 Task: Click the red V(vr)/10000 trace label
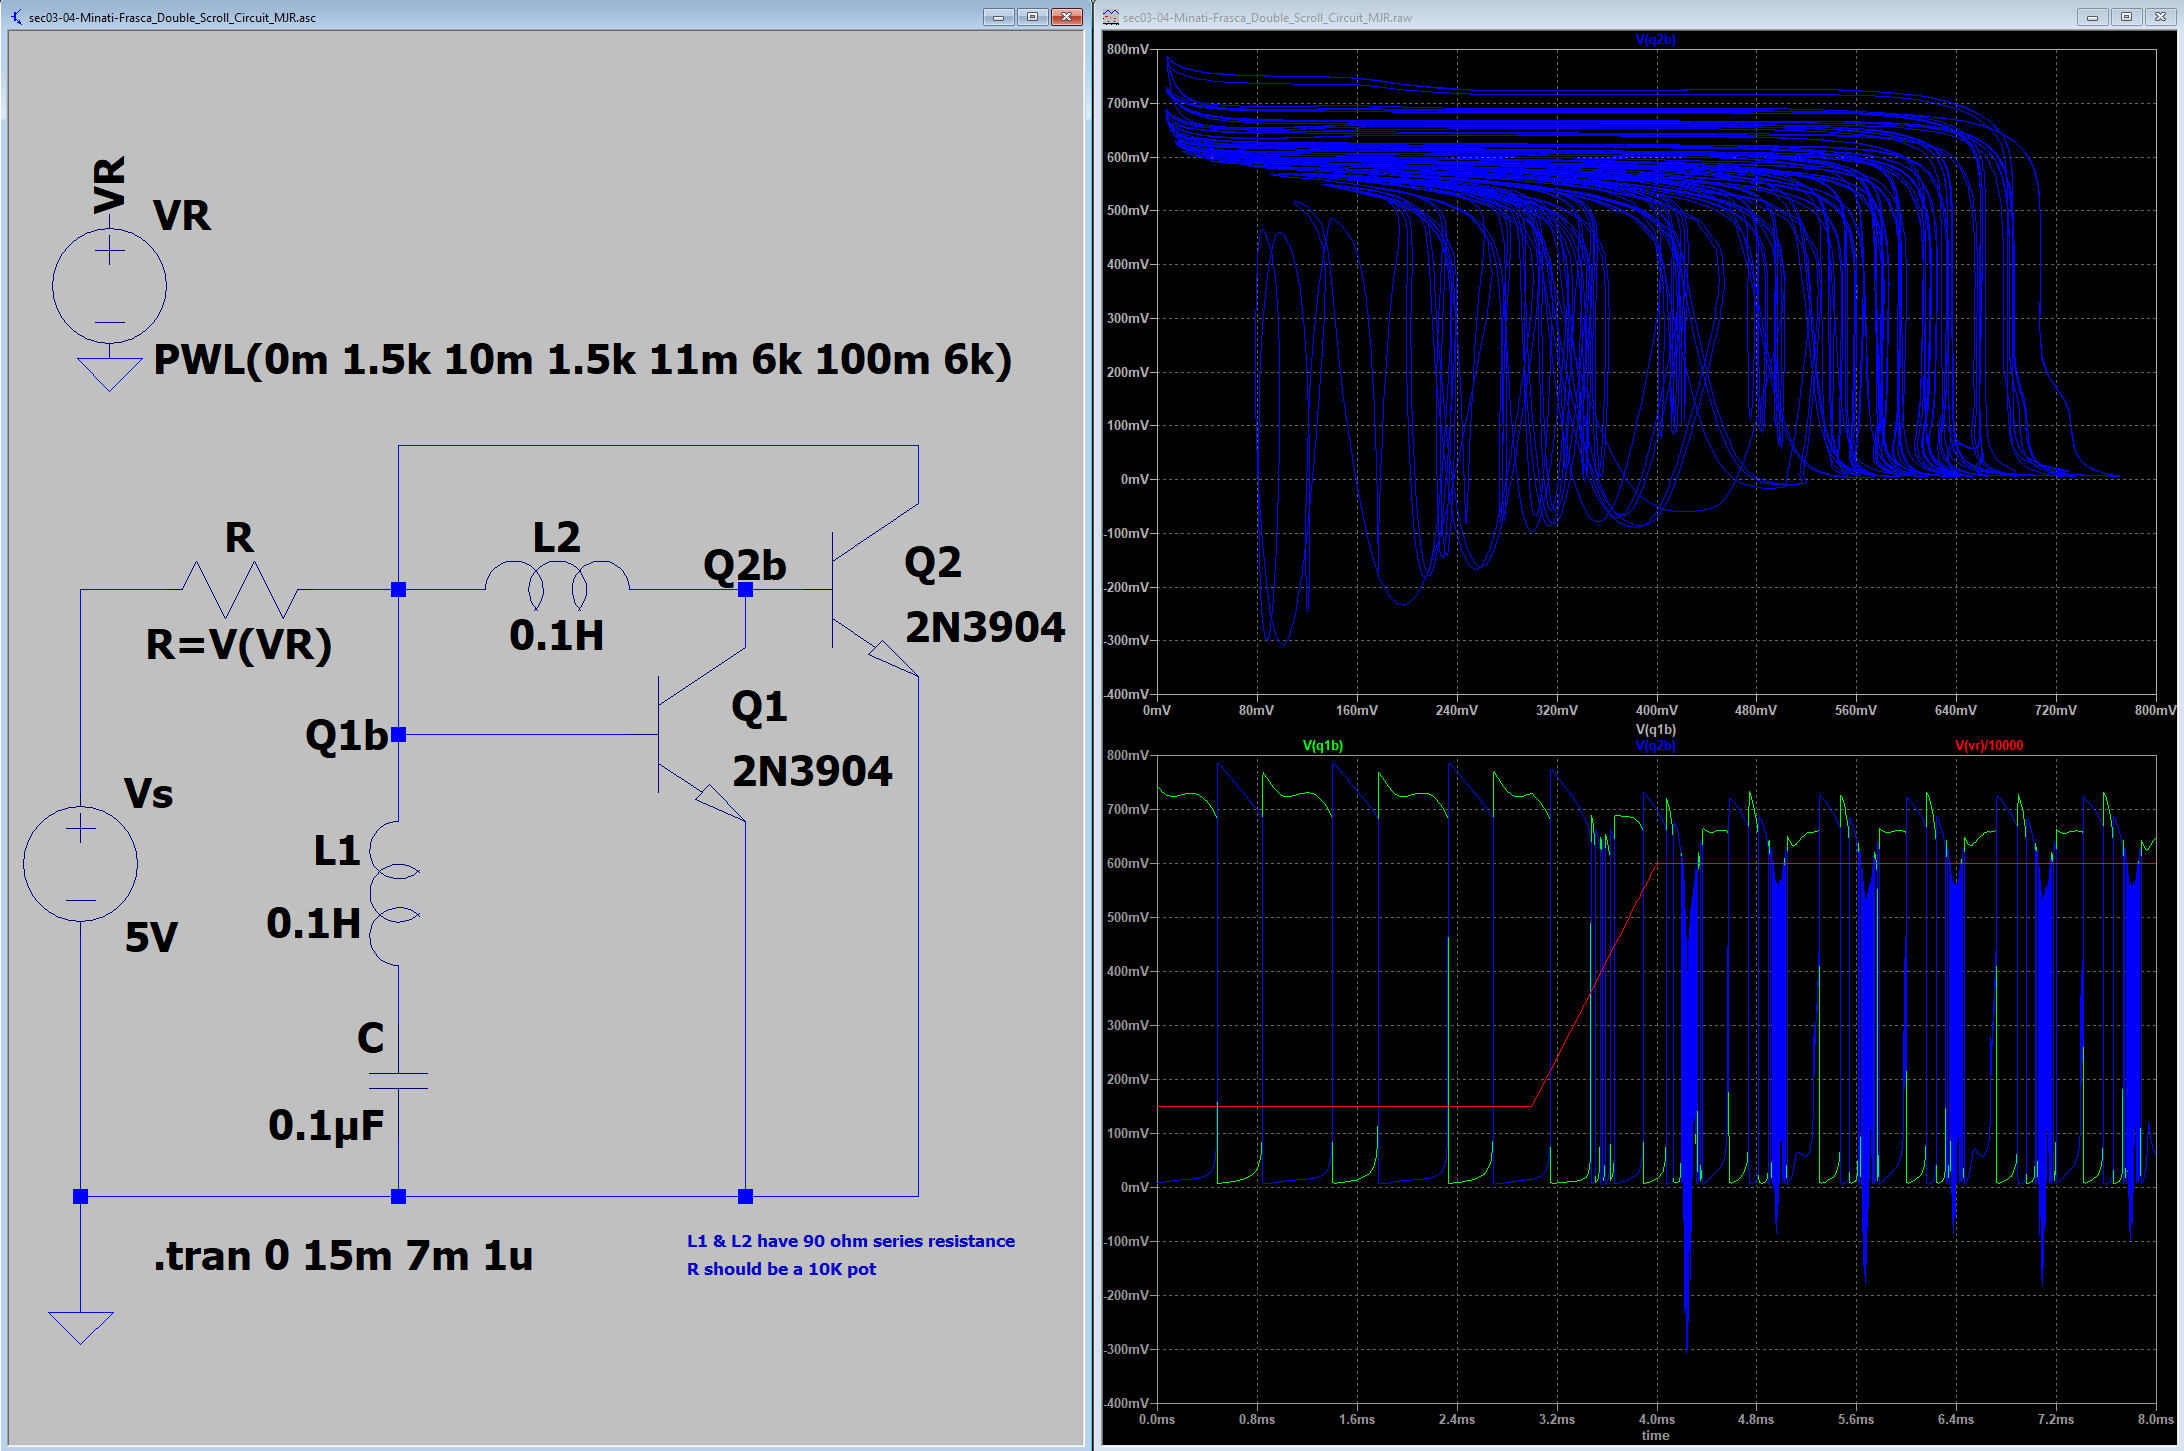1988,745
